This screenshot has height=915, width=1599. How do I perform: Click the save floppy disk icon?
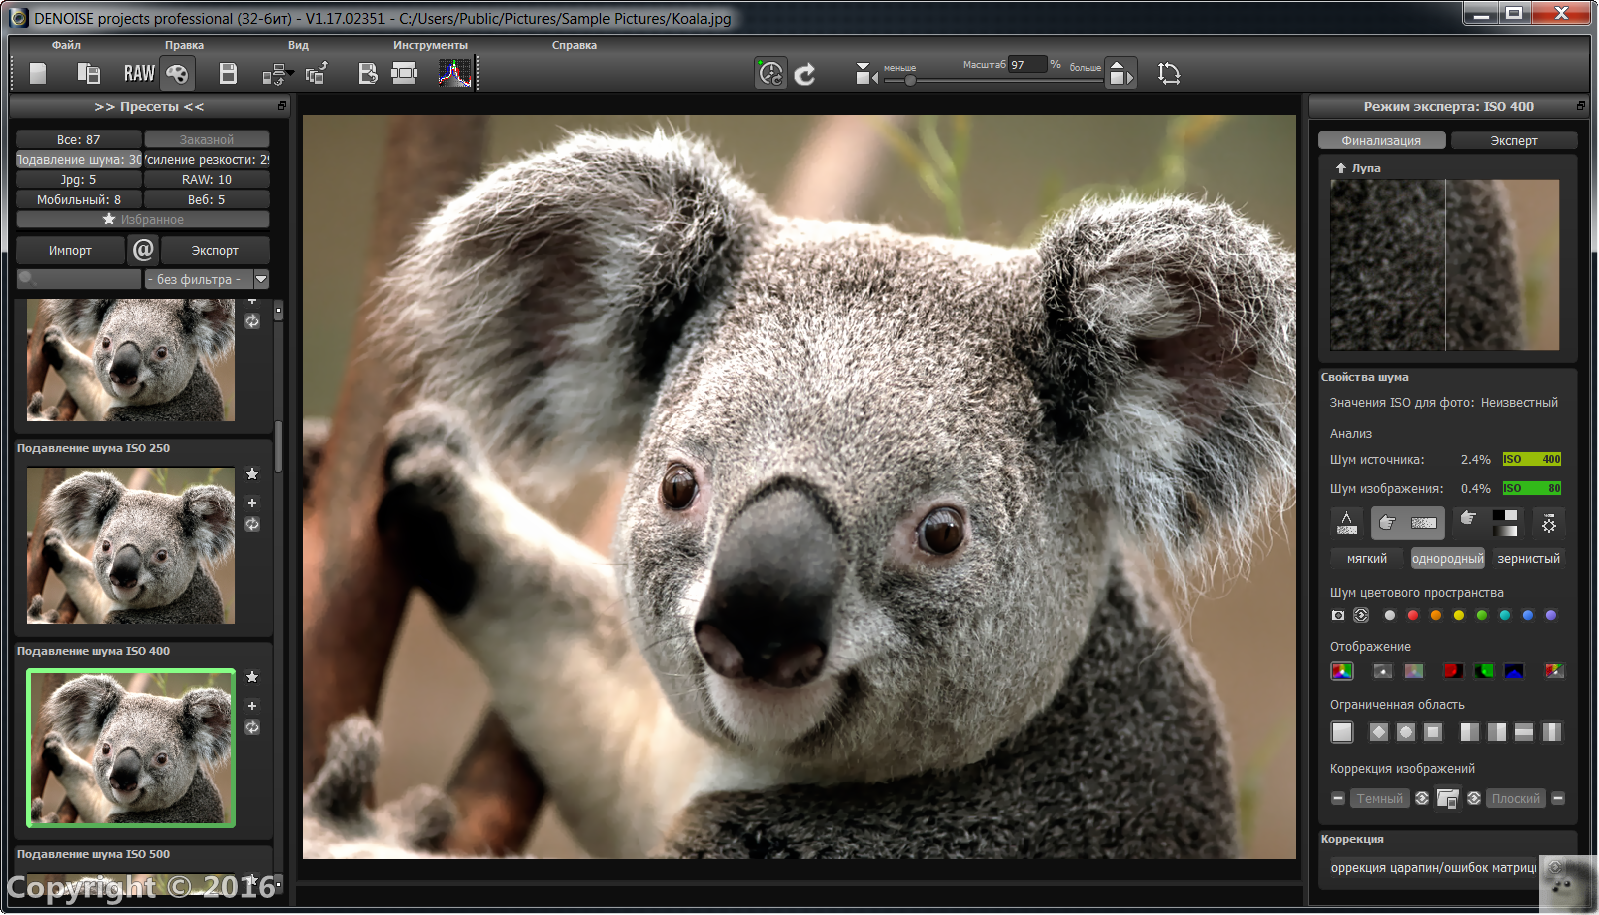pyautogui.click(x=228, y=73)
